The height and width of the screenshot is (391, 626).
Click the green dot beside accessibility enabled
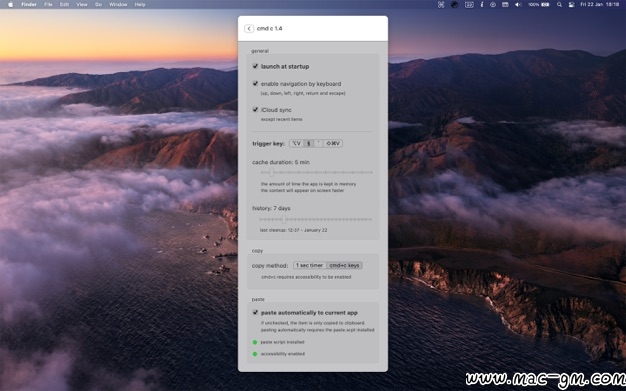pyautogui.click(x=255, y=354)
